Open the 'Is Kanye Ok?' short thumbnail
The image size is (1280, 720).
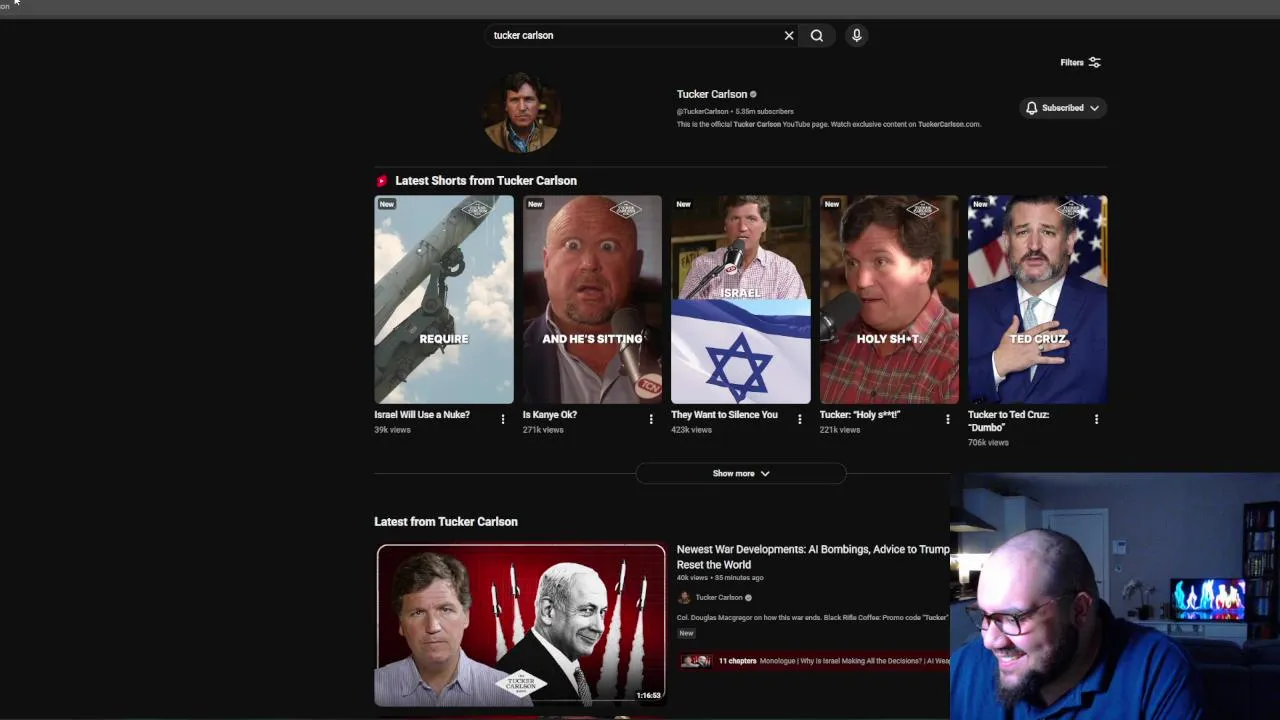(592, 299)
